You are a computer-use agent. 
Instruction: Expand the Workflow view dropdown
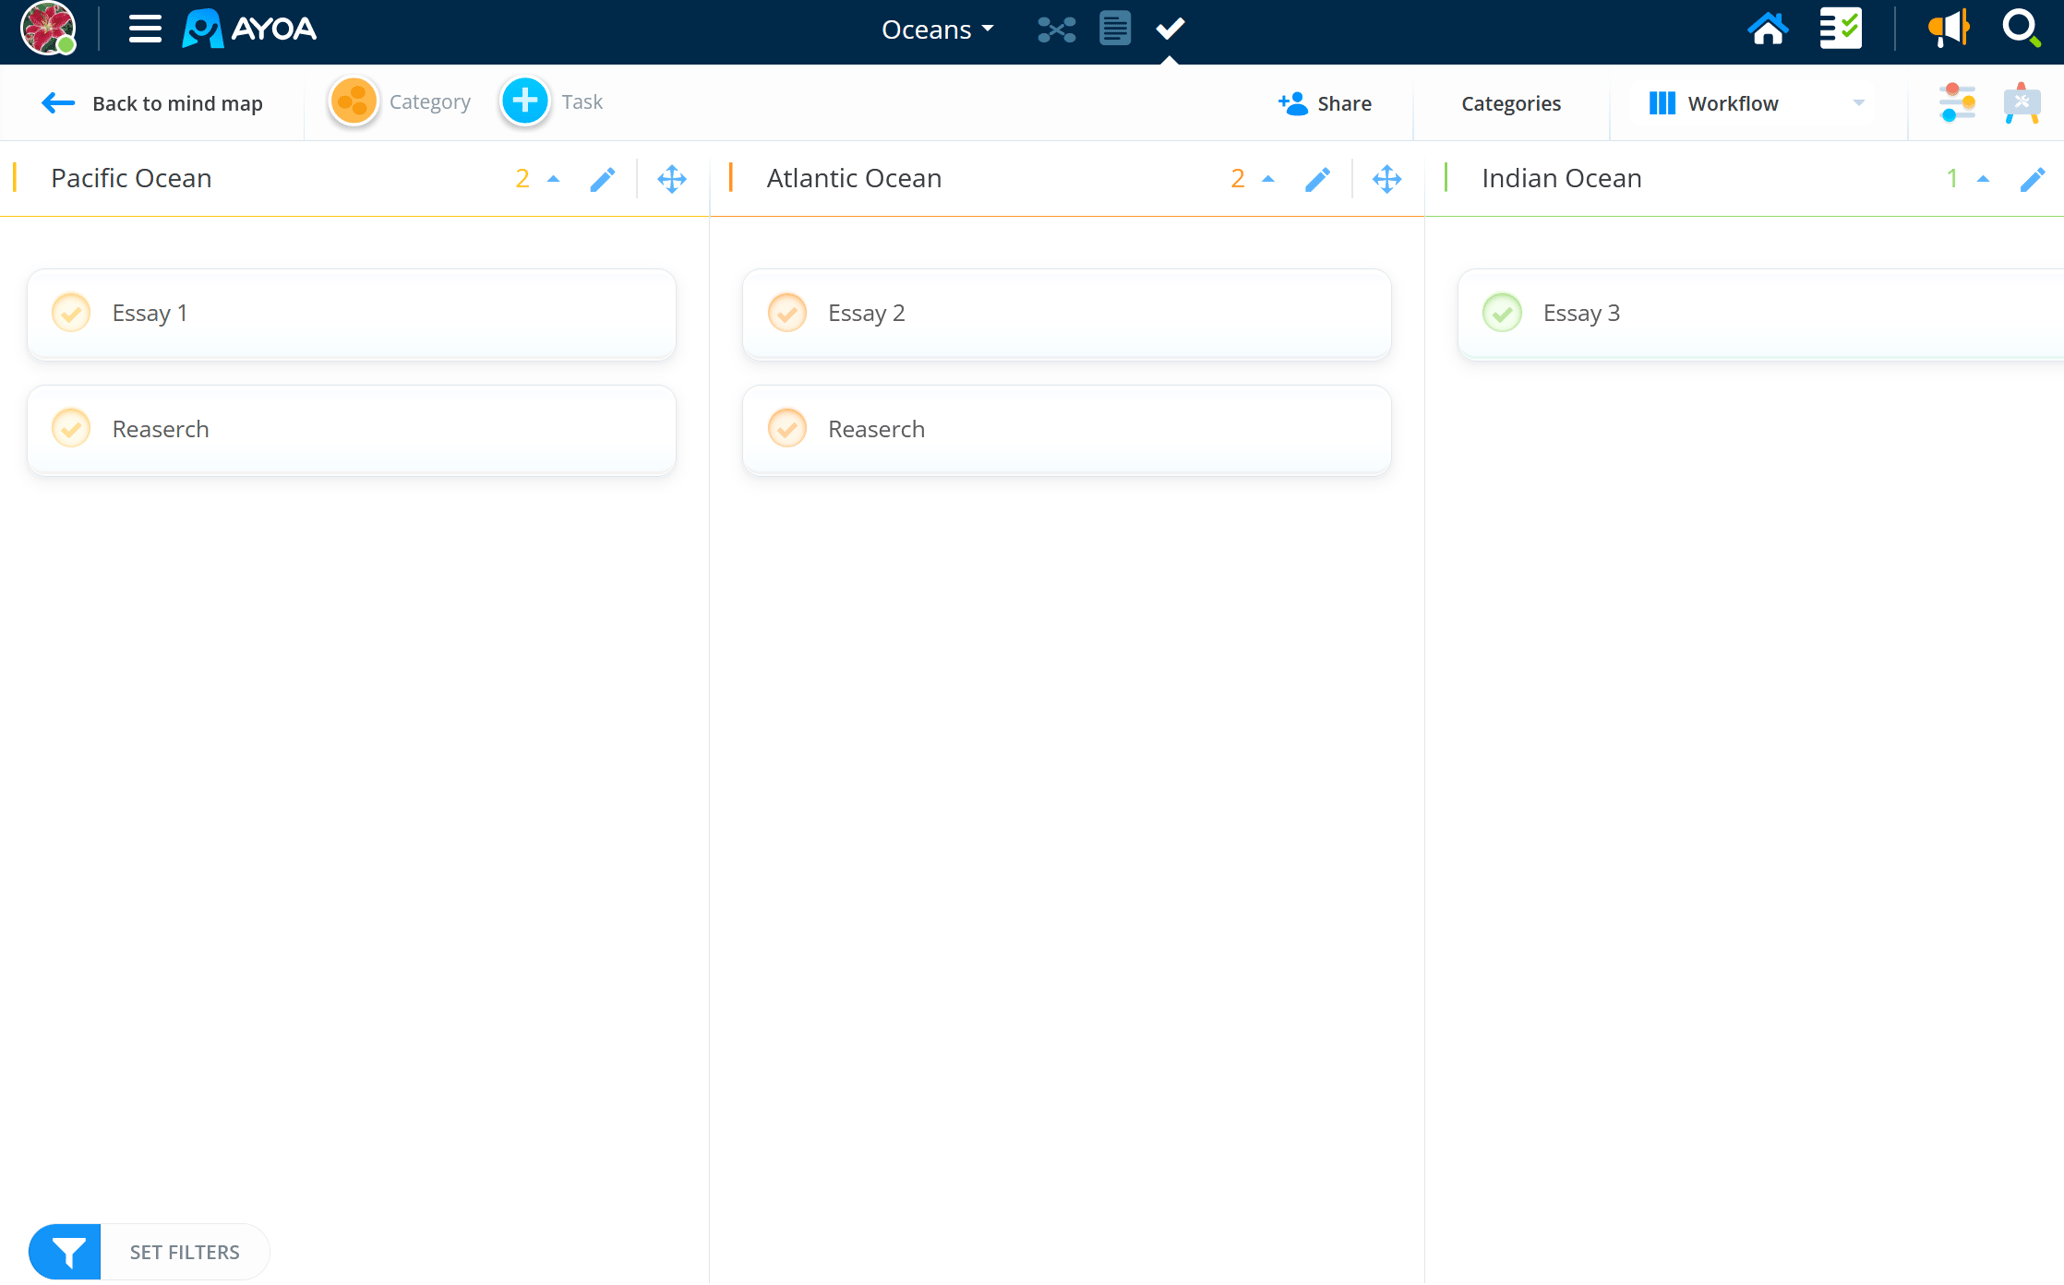coord(1857,103)
